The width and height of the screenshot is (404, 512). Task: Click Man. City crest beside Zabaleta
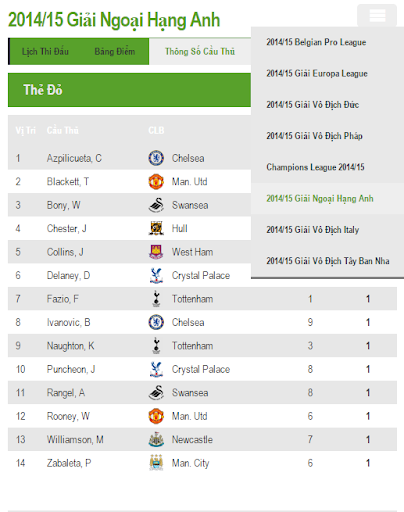(x=156, y=463)
